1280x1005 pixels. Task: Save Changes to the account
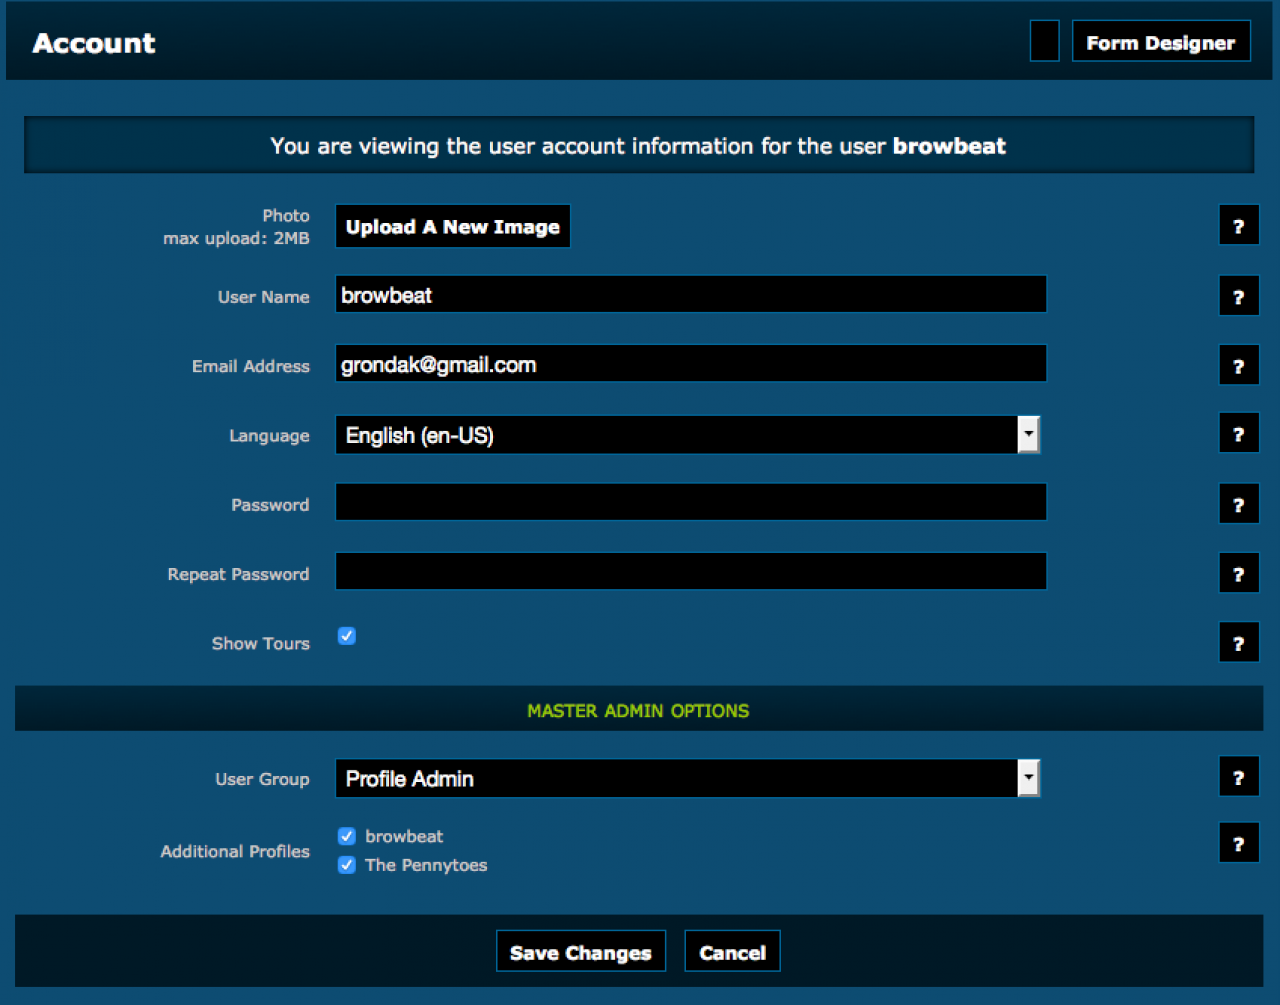pos(580,952)
